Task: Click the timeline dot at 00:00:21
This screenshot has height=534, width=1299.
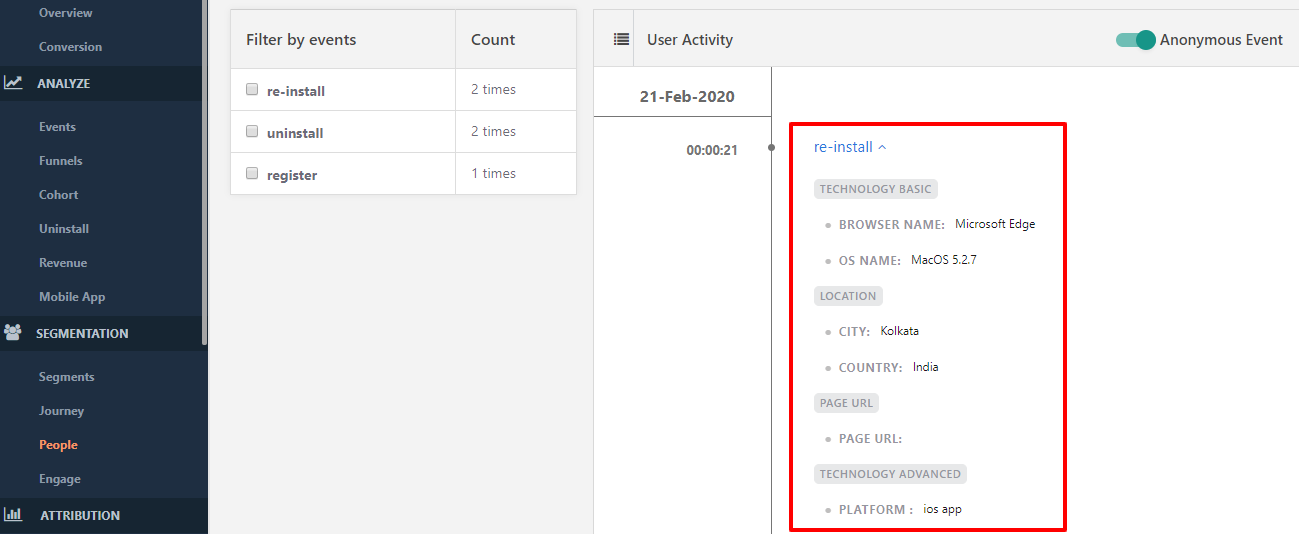Action: click(x=771, y=148)
